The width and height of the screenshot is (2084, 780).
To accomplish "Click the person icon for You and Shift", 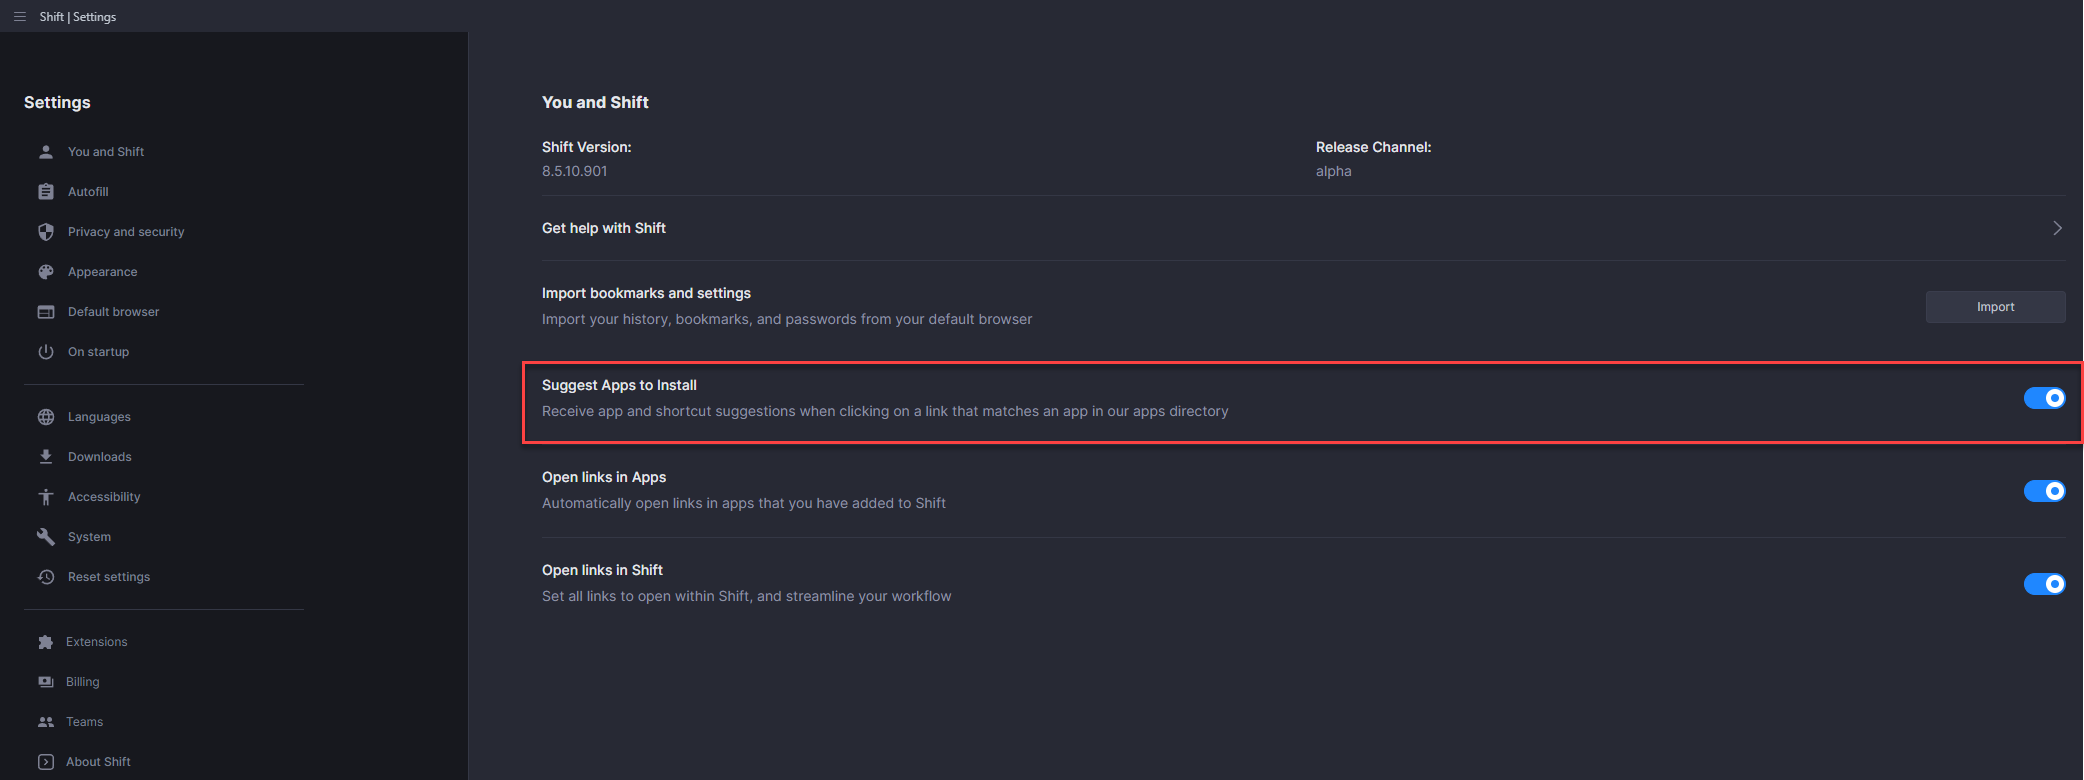I will pos(46,152).
